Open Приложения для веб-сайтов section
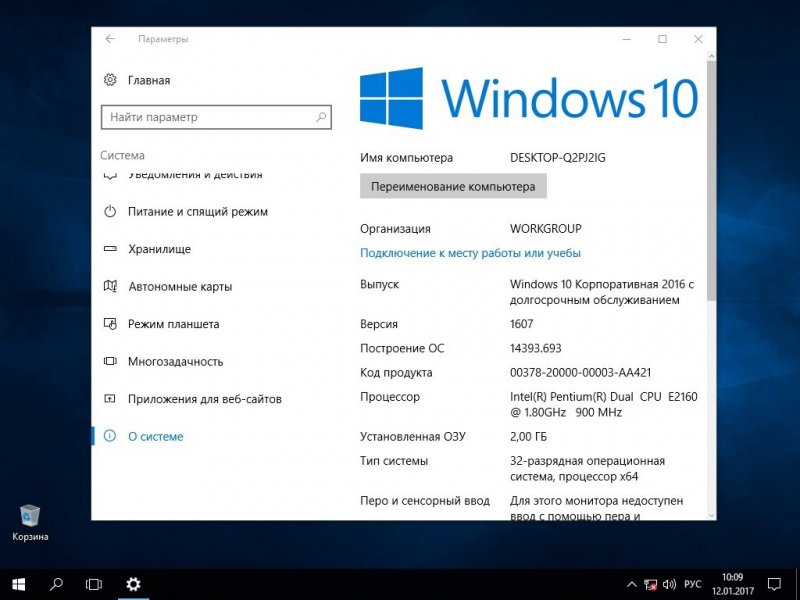 (x=205, y=399)
